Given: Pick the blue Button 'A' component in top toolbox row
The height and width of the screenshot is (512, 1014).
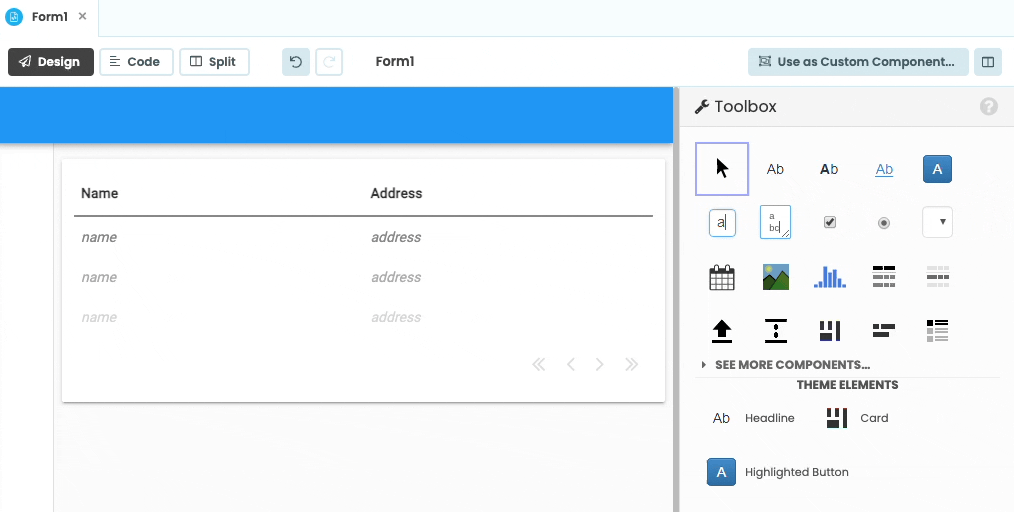Looking at the screenshot, I should (x=937, y=169).
